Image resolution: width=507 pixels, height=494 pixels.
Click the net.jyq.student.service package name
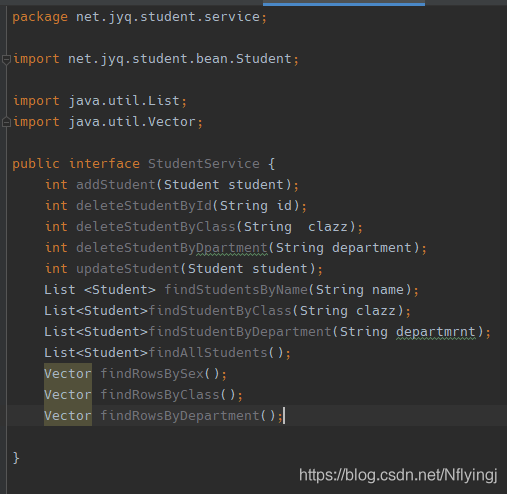[168, 17]
